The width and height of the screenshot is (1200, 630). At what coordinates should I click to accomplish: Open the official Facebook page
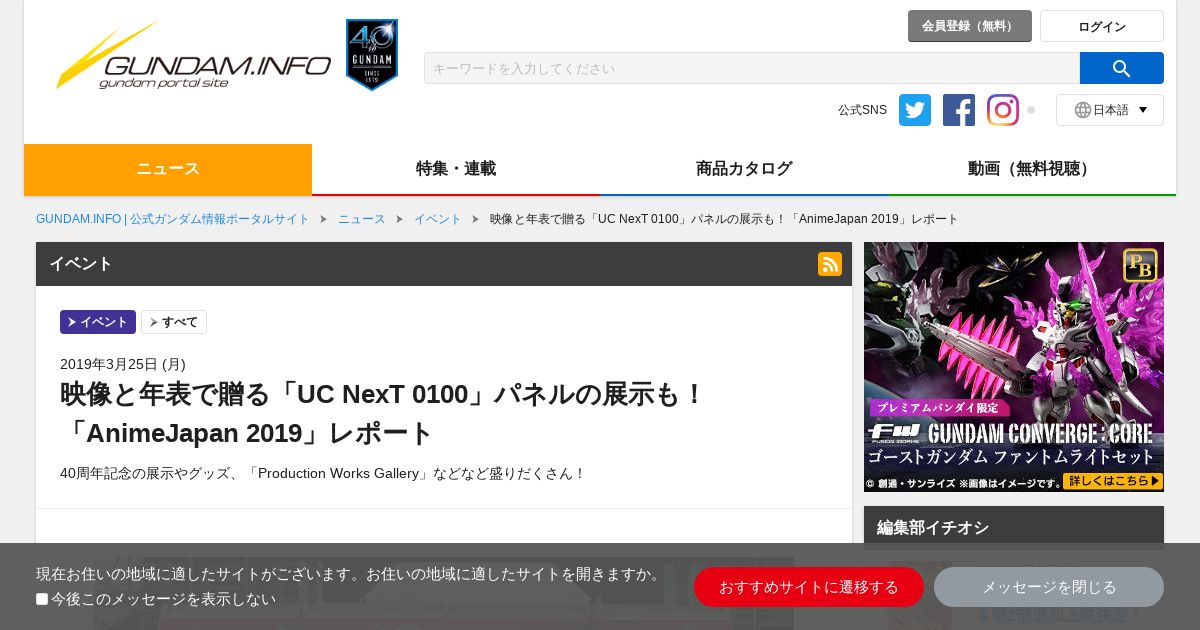tap(959, 110)
